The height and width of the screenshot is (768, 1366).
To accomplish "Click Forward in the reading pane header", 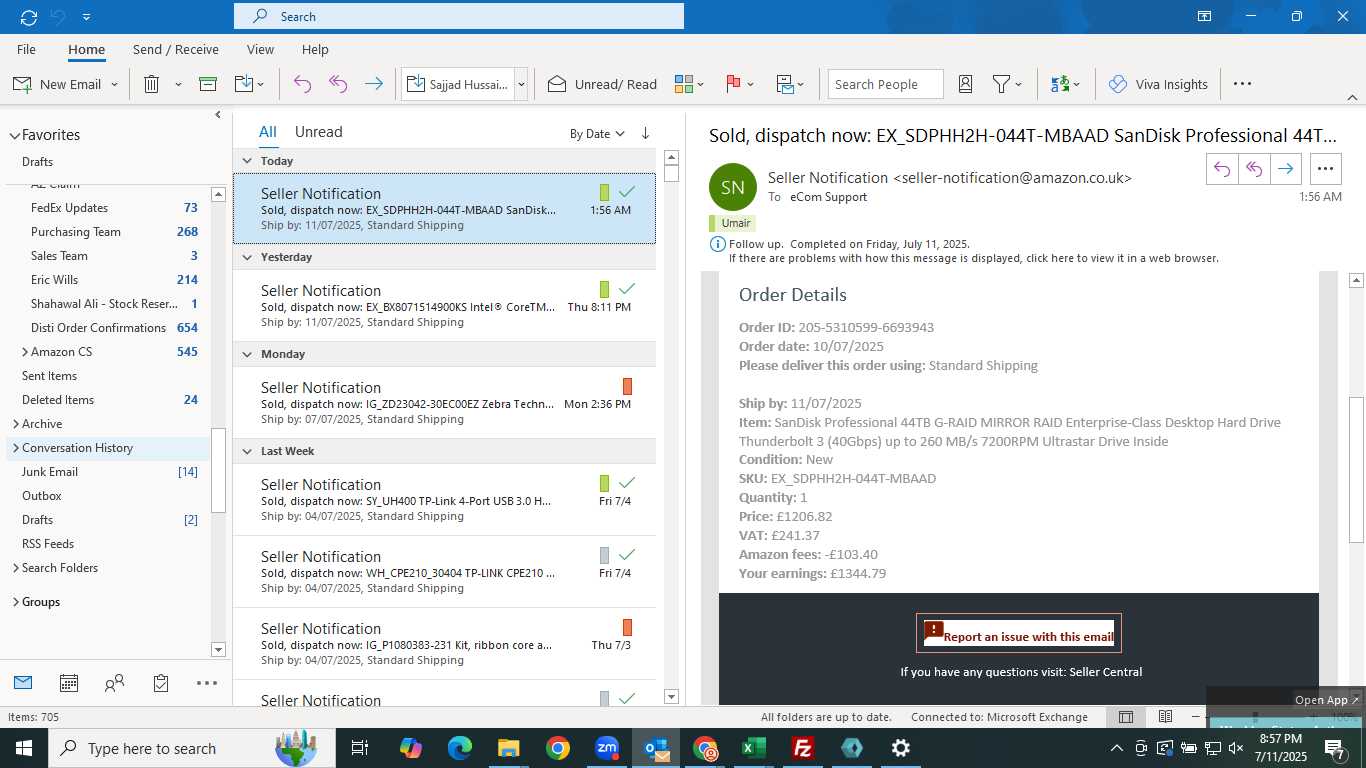I will (x=1286, y=169).
